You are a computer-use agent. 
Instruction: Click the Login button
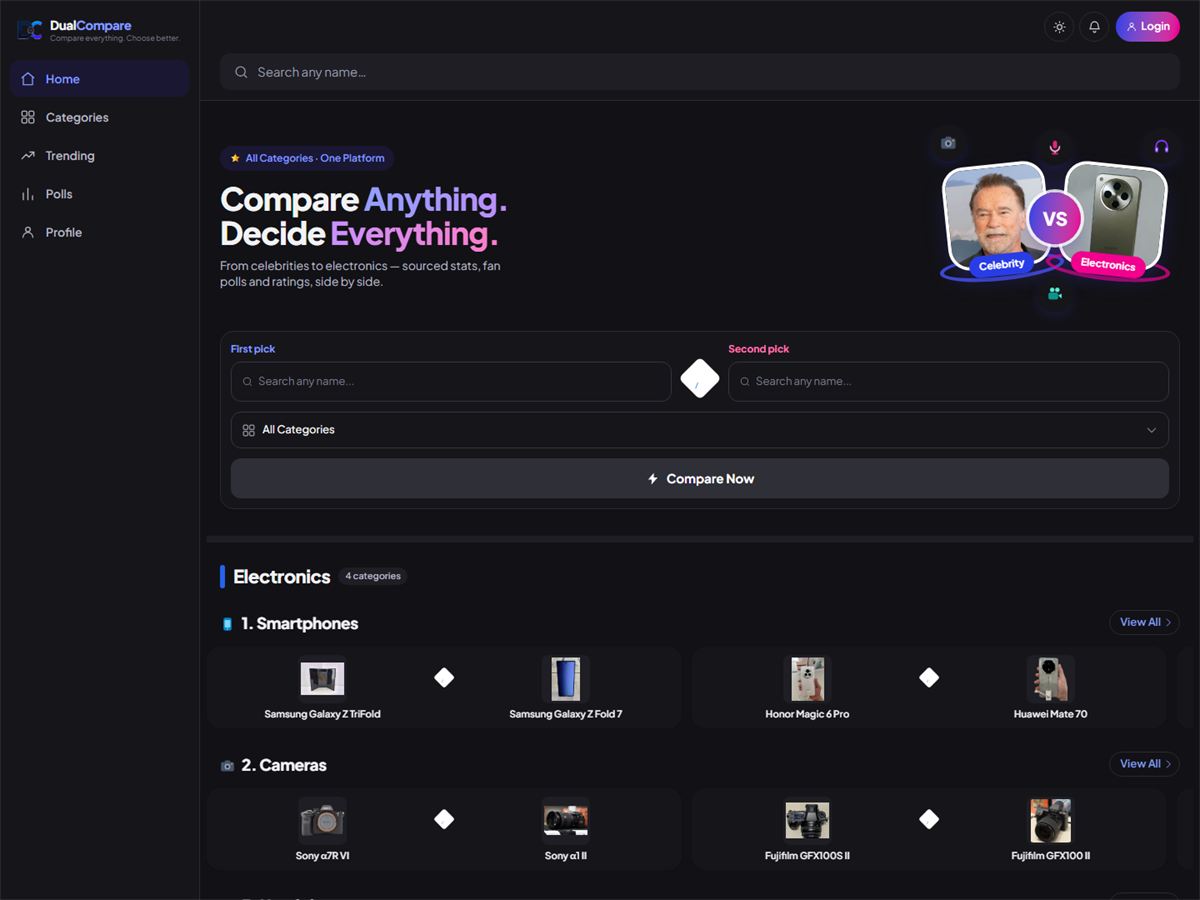[1148, 27]
